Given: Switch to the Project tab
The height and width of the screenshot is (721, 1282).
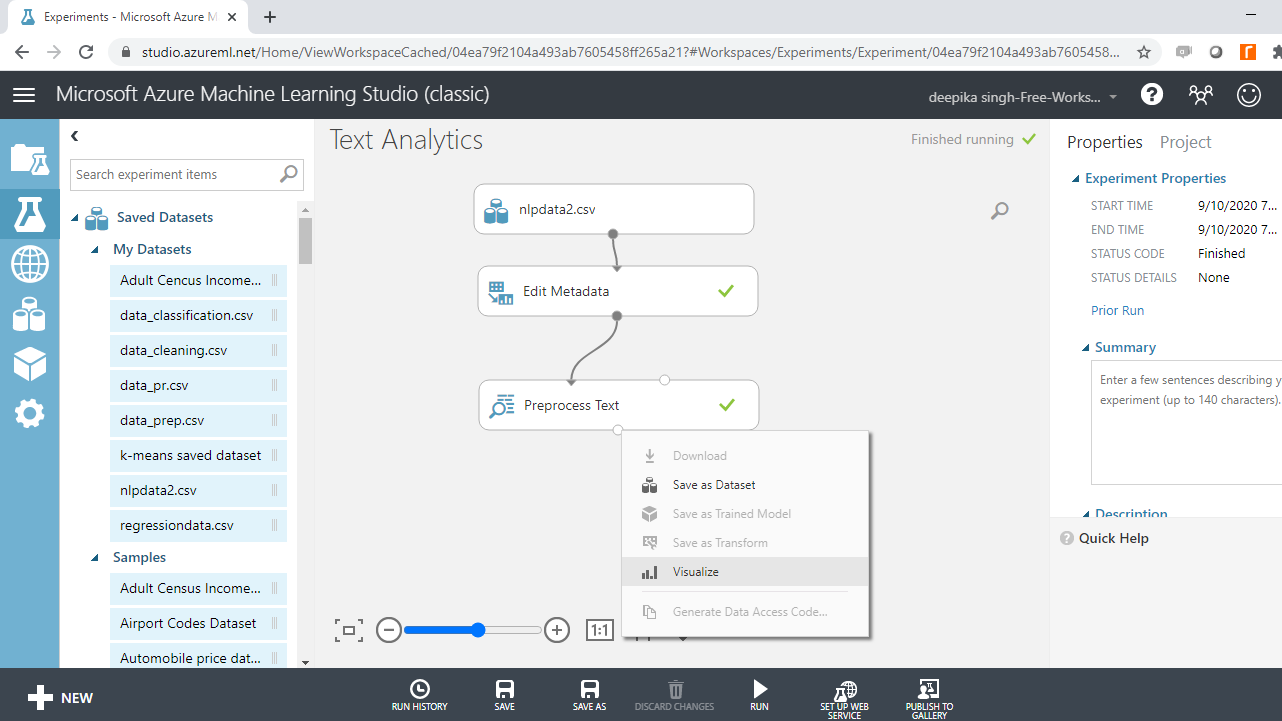Looking at the screenshot, I should coord(1185,142).
